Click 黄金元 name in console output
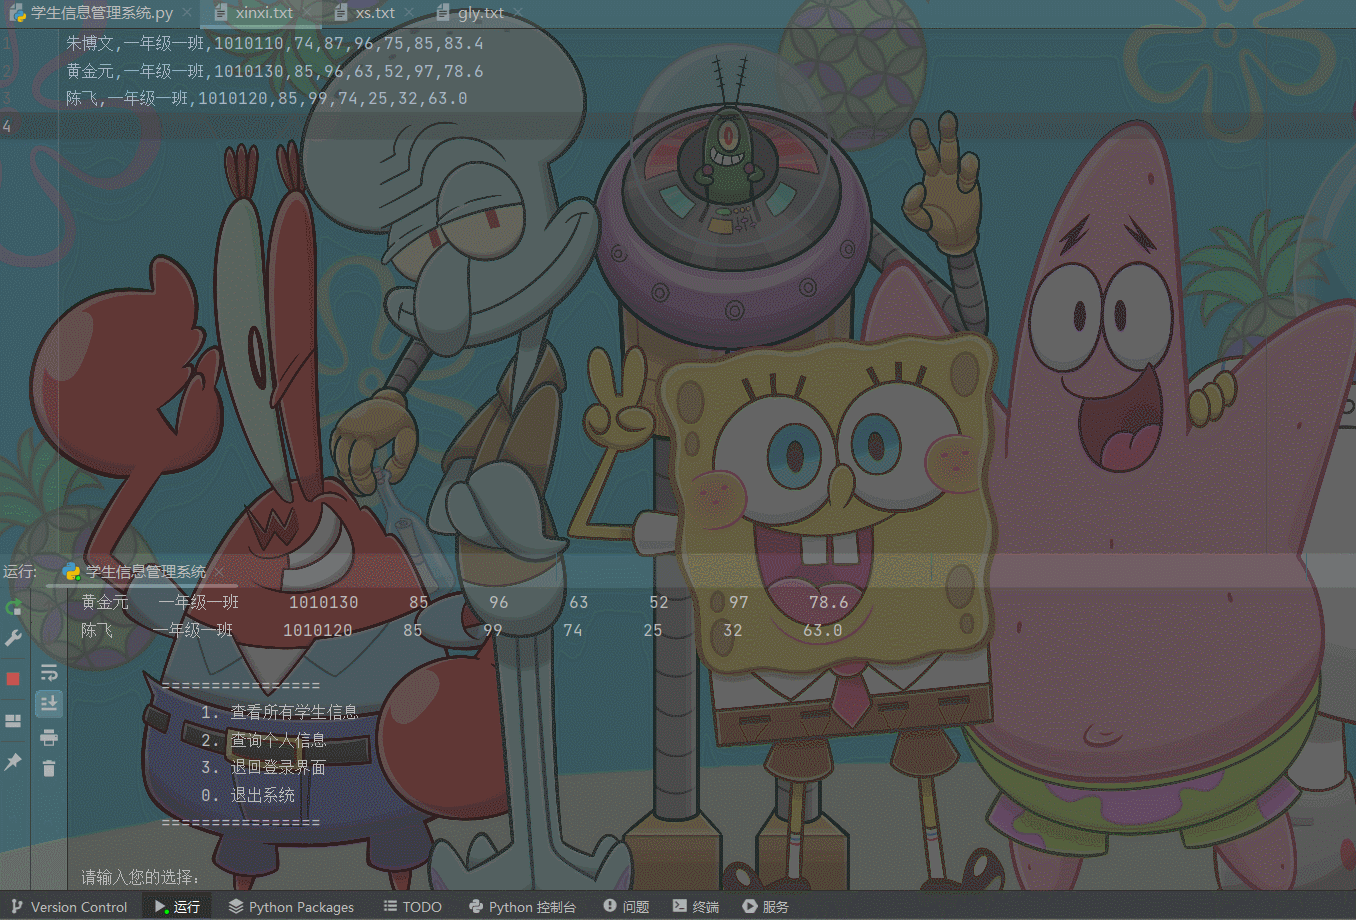This screenshot has height=920, width=1356. click(x=105, y=602)
